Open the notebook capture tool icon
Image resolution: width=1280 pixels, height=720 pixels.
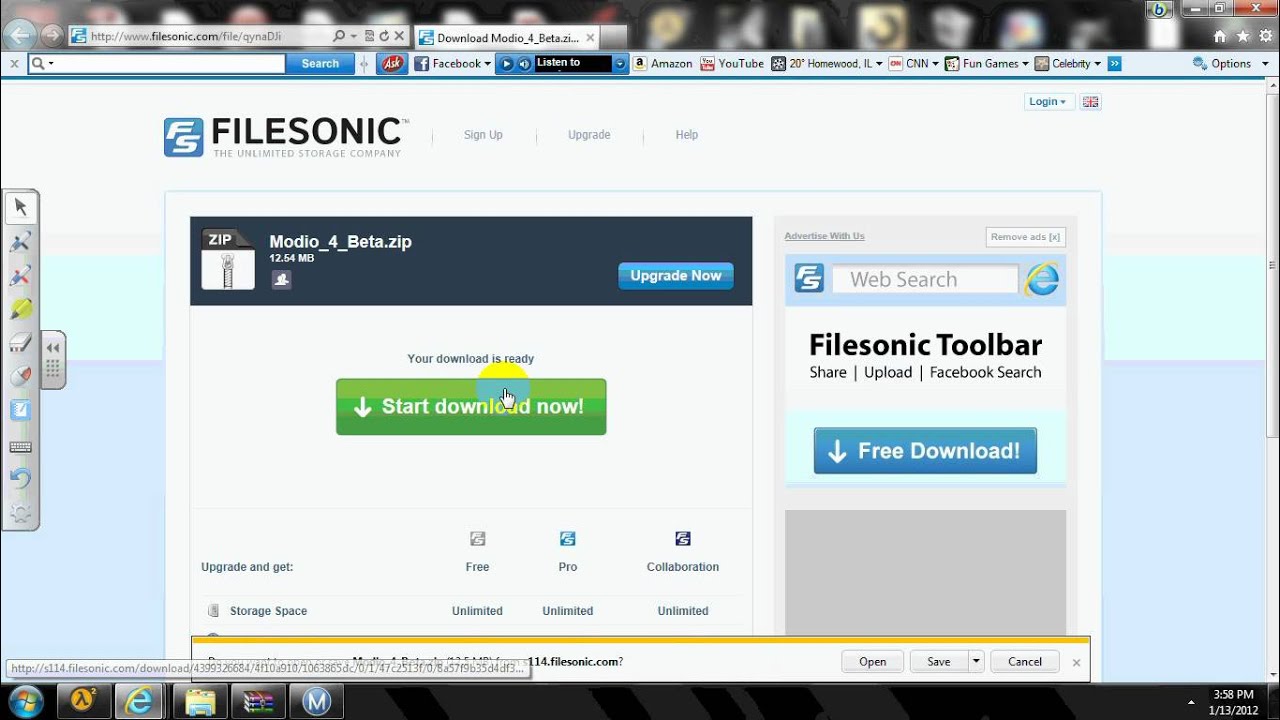point(21,410)
